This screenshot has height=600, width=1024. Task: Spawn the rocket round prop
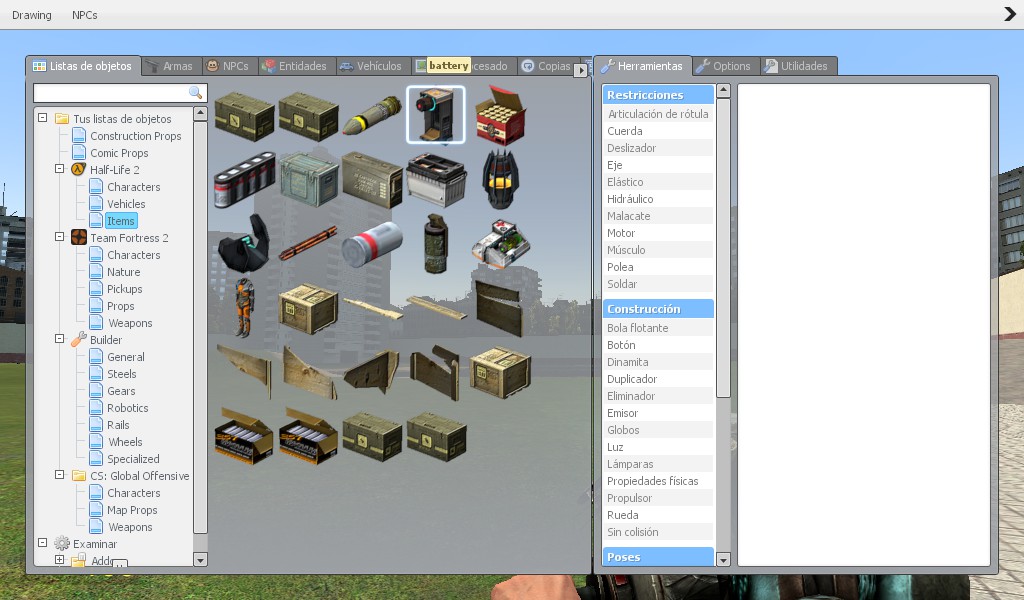coord(372,115)
